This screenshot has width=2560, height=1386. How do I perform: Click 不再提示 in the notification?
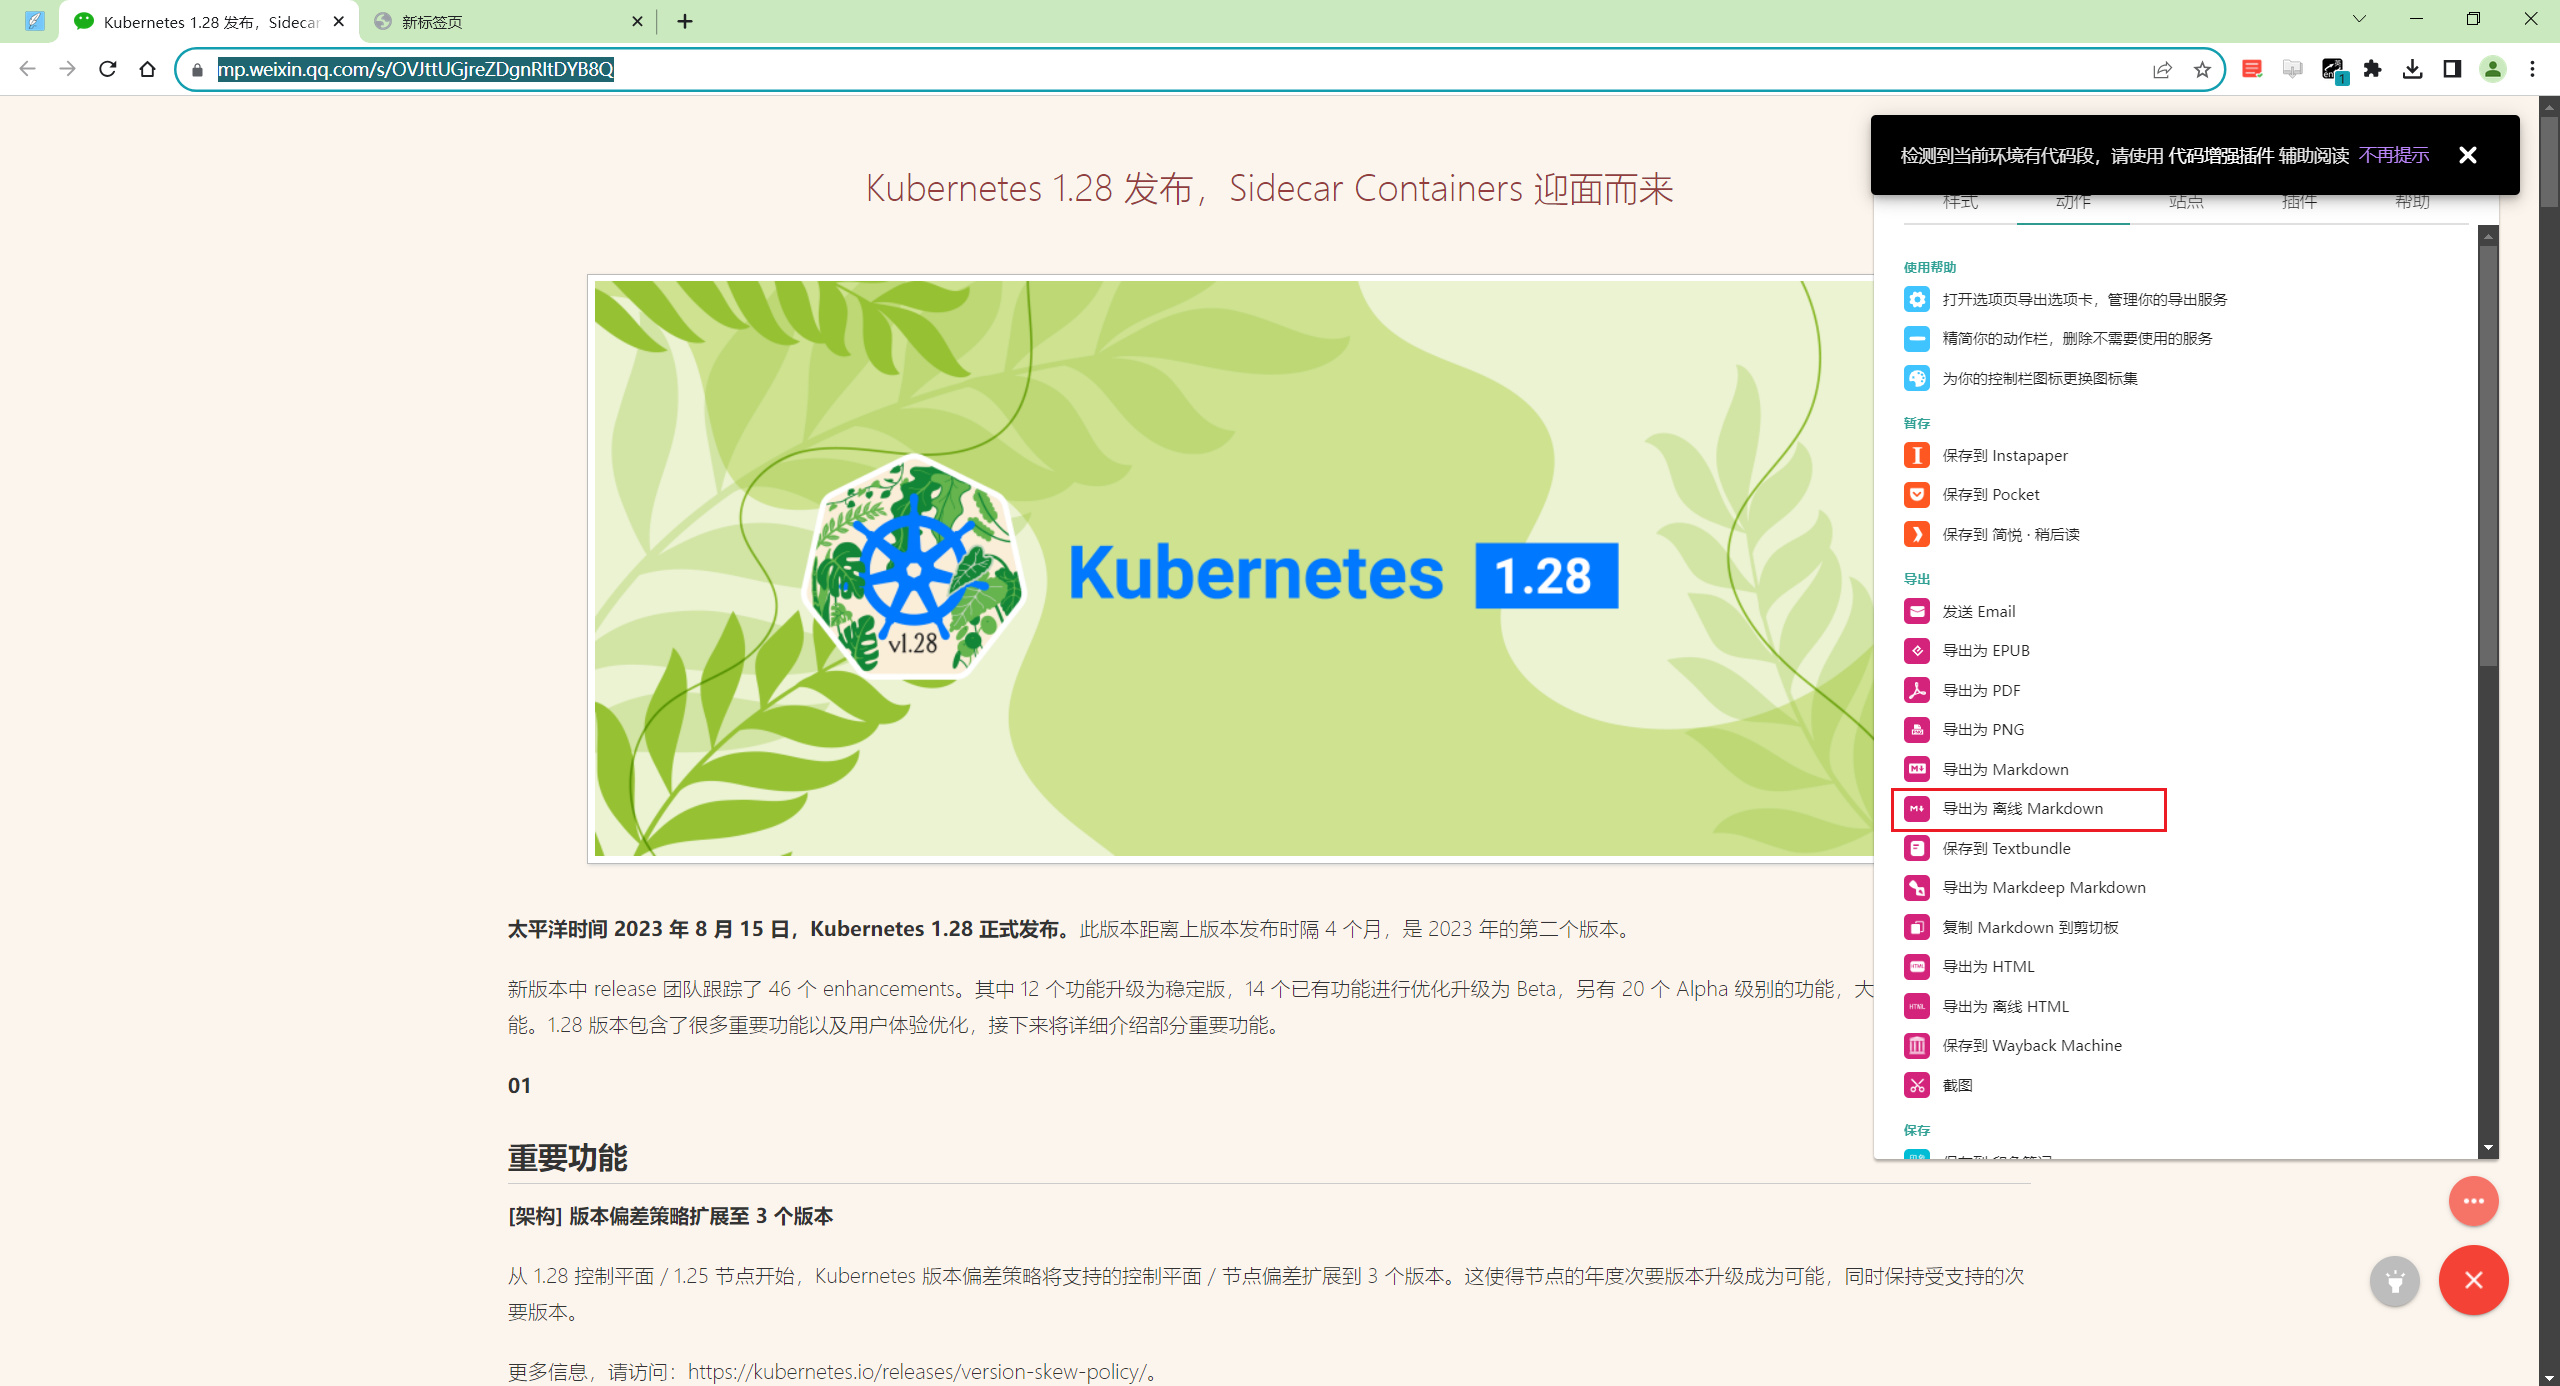pyautogui.click(x=2393, y=155)
